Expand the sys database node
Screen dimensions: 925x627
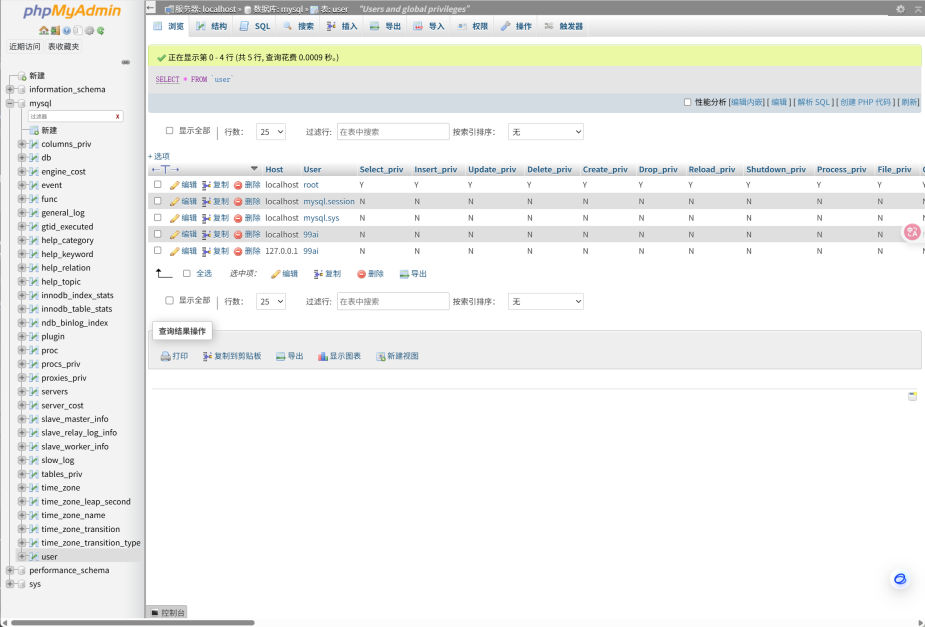point(9,584)
